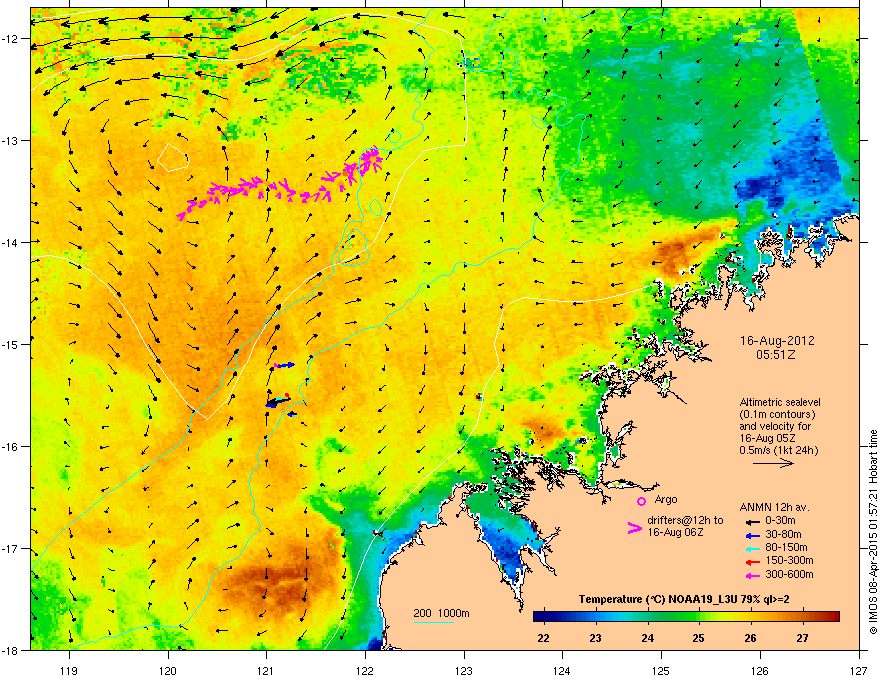Click the 22 label on the colour bar
Viewport: 880px width, 680px height.
pos(543,638)
